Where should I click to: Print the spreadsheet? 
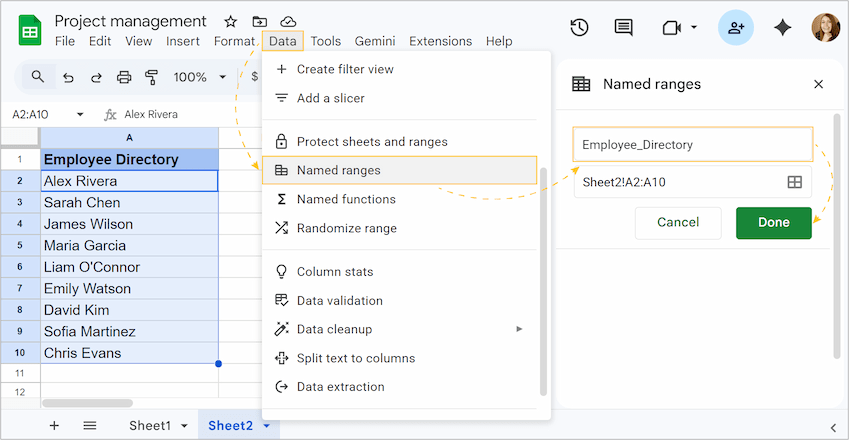pyautogui.click(x=124, y=77)
